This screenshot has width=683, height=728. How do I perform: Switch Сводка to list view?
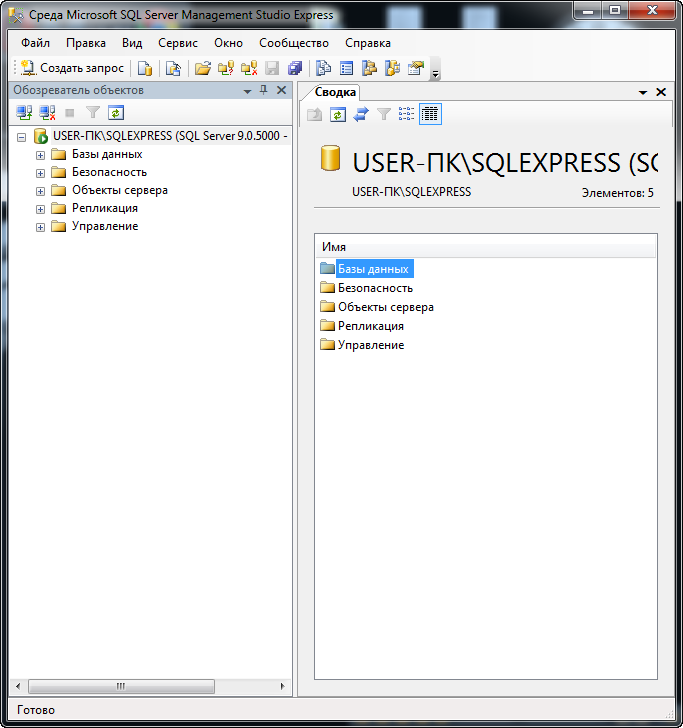(x=406, y=114)
